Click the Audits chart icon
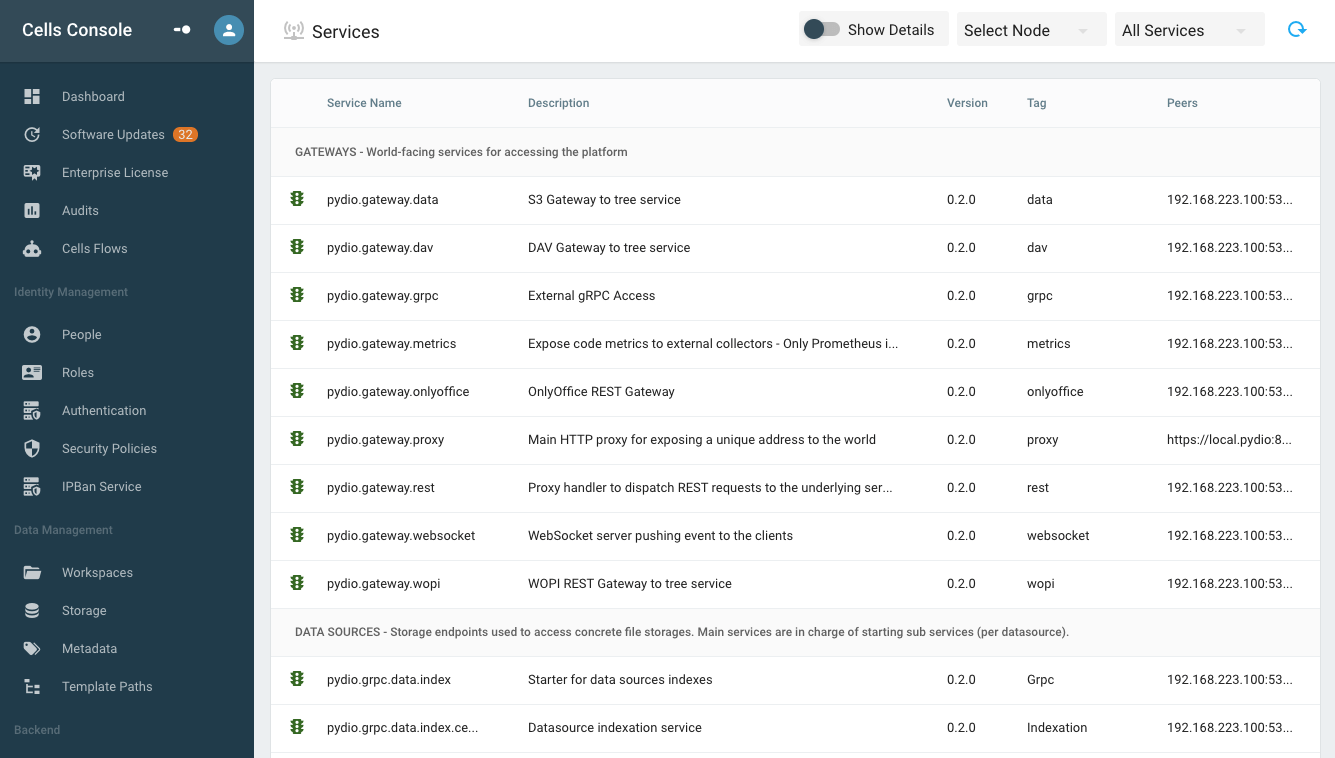The image size is (1335, 758). pos(32,211)
